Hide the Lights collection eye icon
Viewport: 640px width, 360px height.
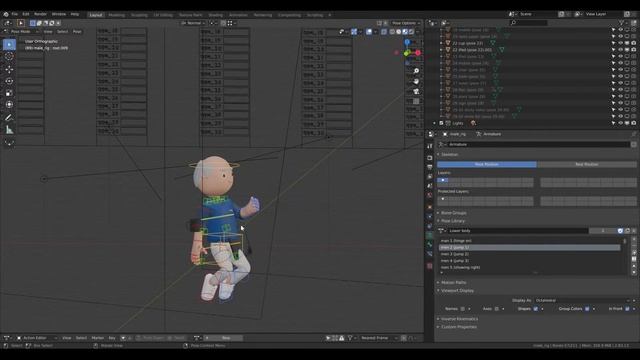tap(620, 123)
